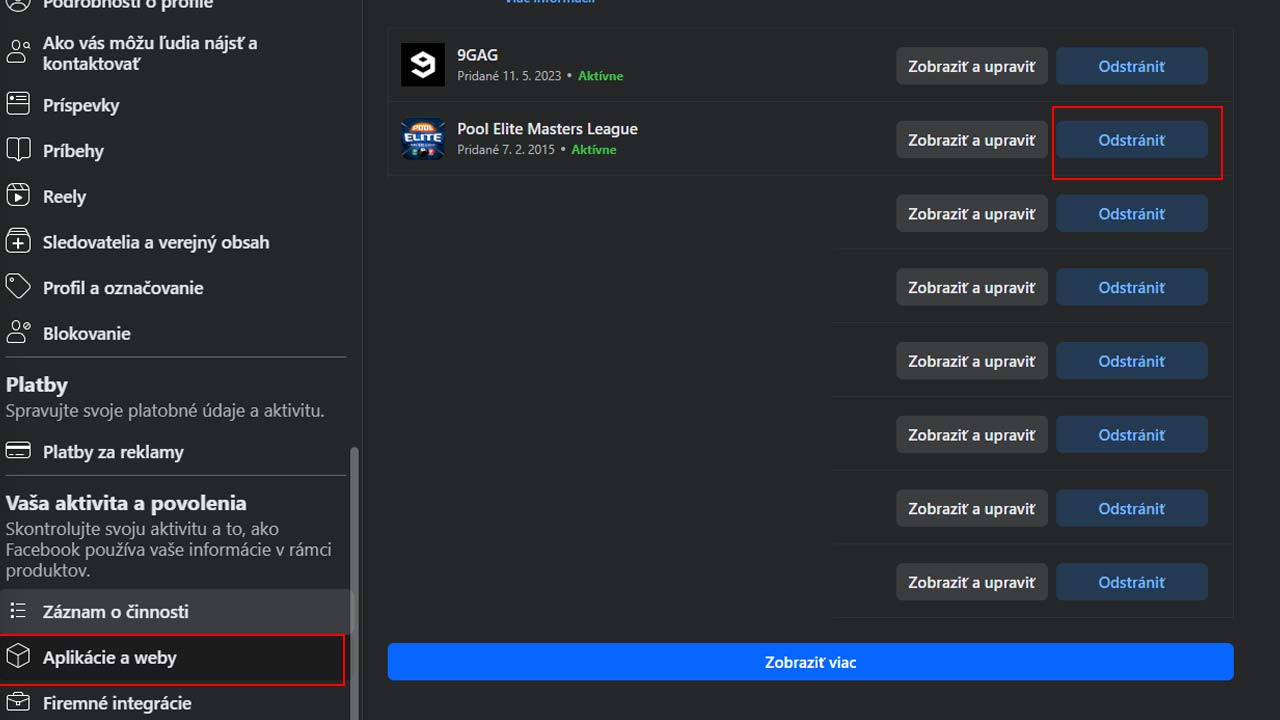Click the Pool Elite Masters League name
The height and width of the screenshot is (720, 1280).
pos(547,128)
